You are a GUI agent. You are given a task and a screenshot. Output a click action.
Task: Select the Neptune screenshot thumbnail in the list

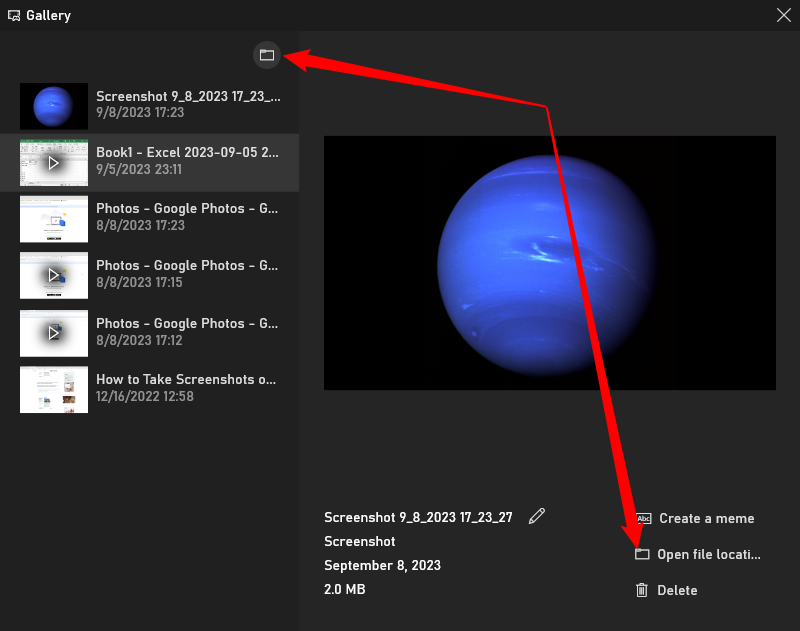click(54, 104)
